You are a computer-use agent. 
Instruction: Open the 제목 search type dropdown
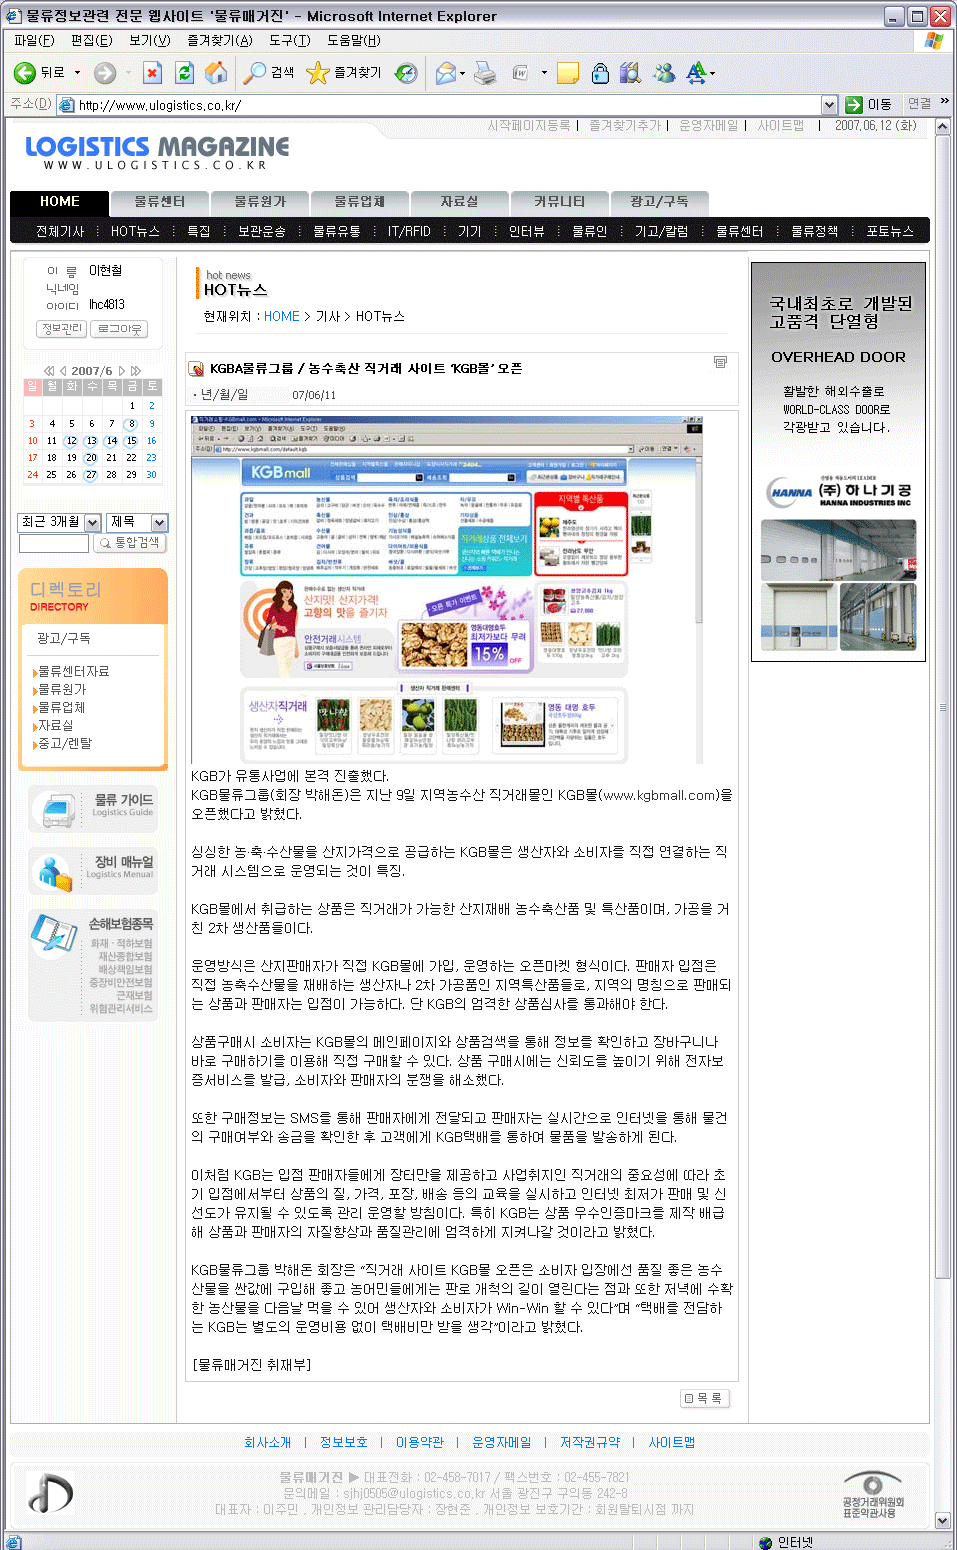click(137, 522)
